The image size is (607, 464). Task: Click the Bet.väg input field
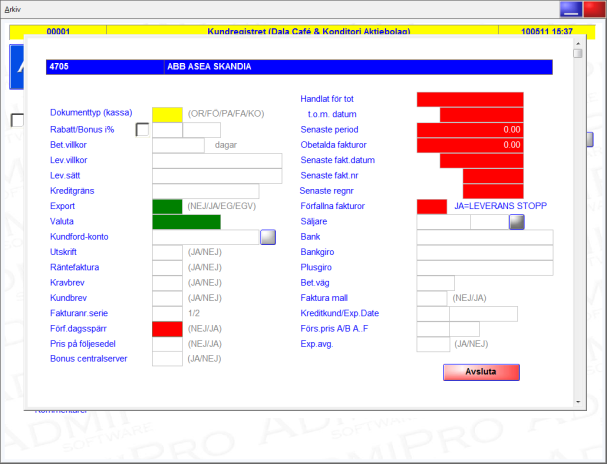pyautogui.click(x=436, y=283)
